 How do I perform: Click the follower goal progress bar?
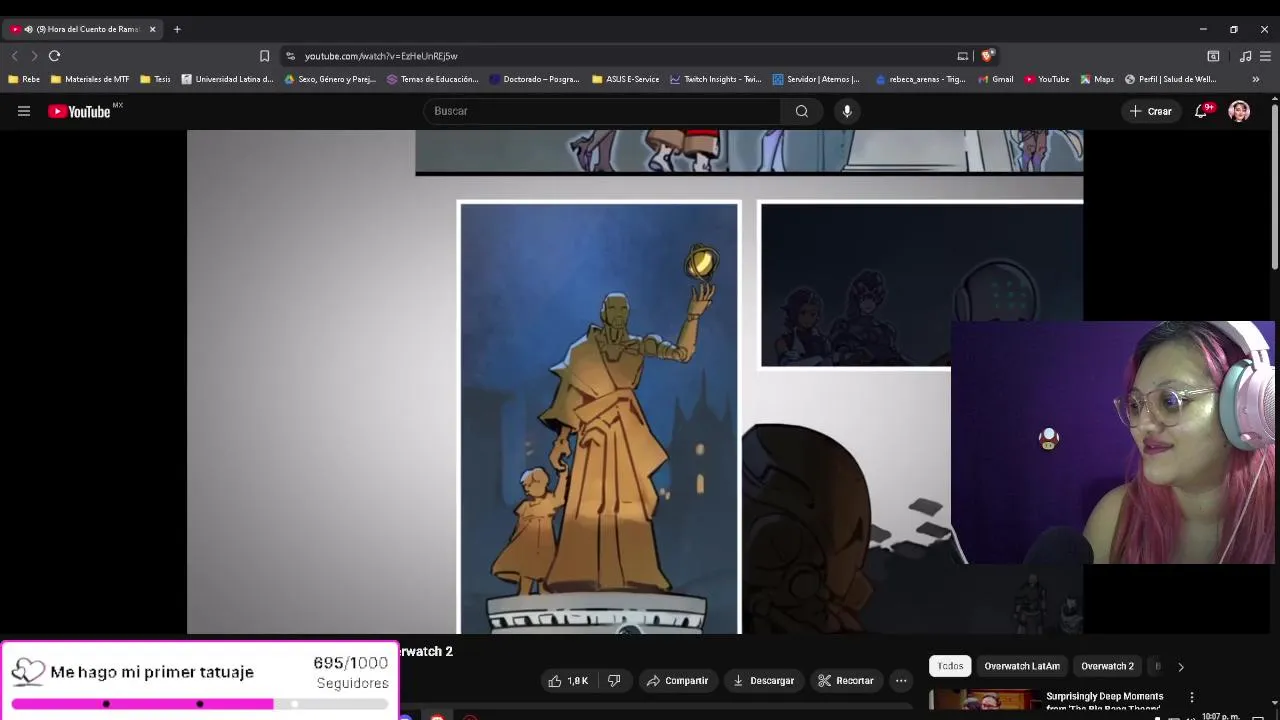[x=200, y=704]
